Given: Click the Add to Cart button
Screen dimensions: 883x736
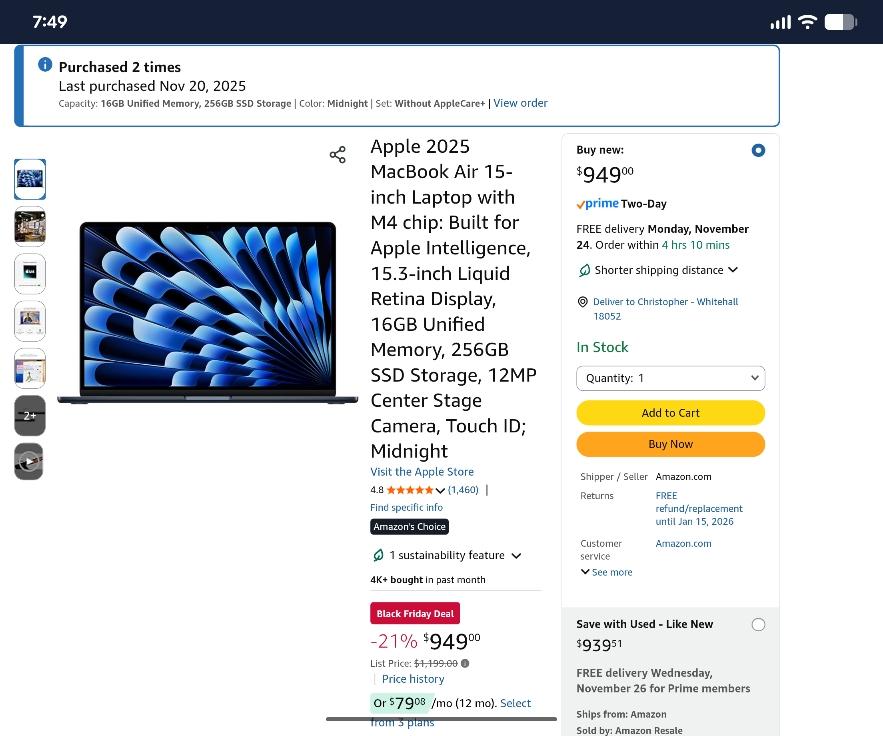Looking at the screenshot, I should [x=670, y=413].
